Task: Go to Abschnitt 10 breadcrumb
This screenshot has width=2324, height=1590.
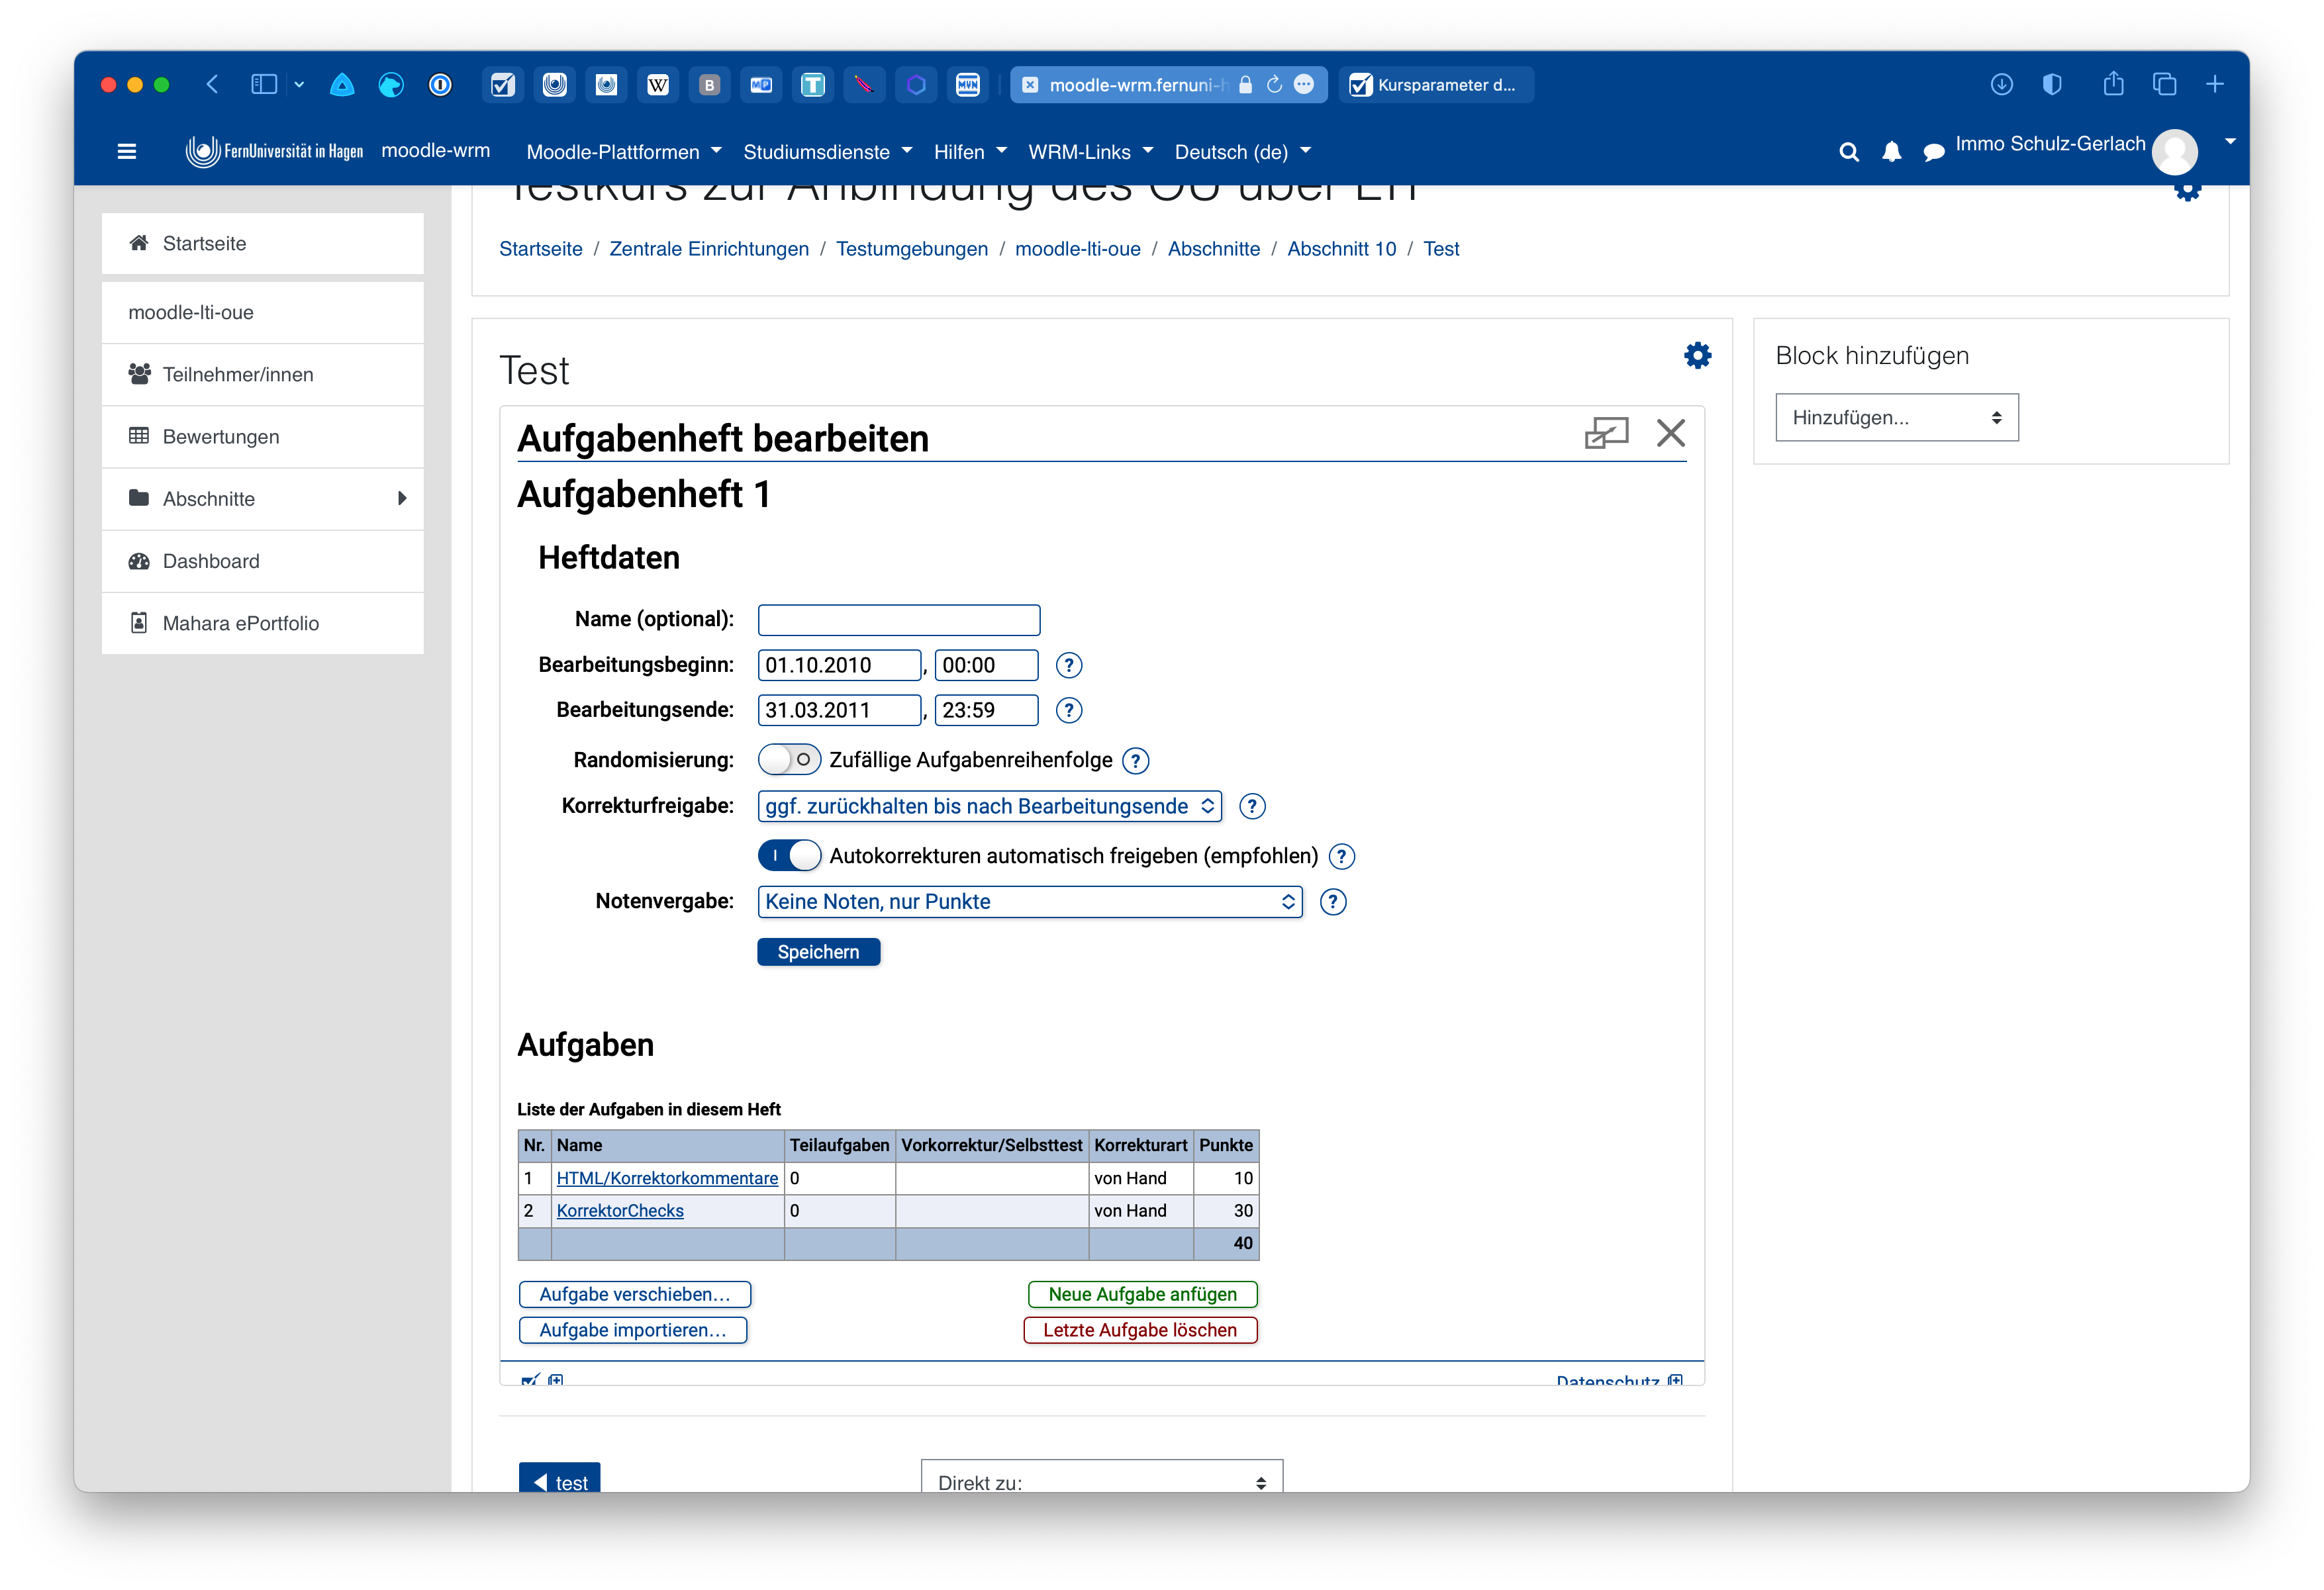Action: (1341, 248)
